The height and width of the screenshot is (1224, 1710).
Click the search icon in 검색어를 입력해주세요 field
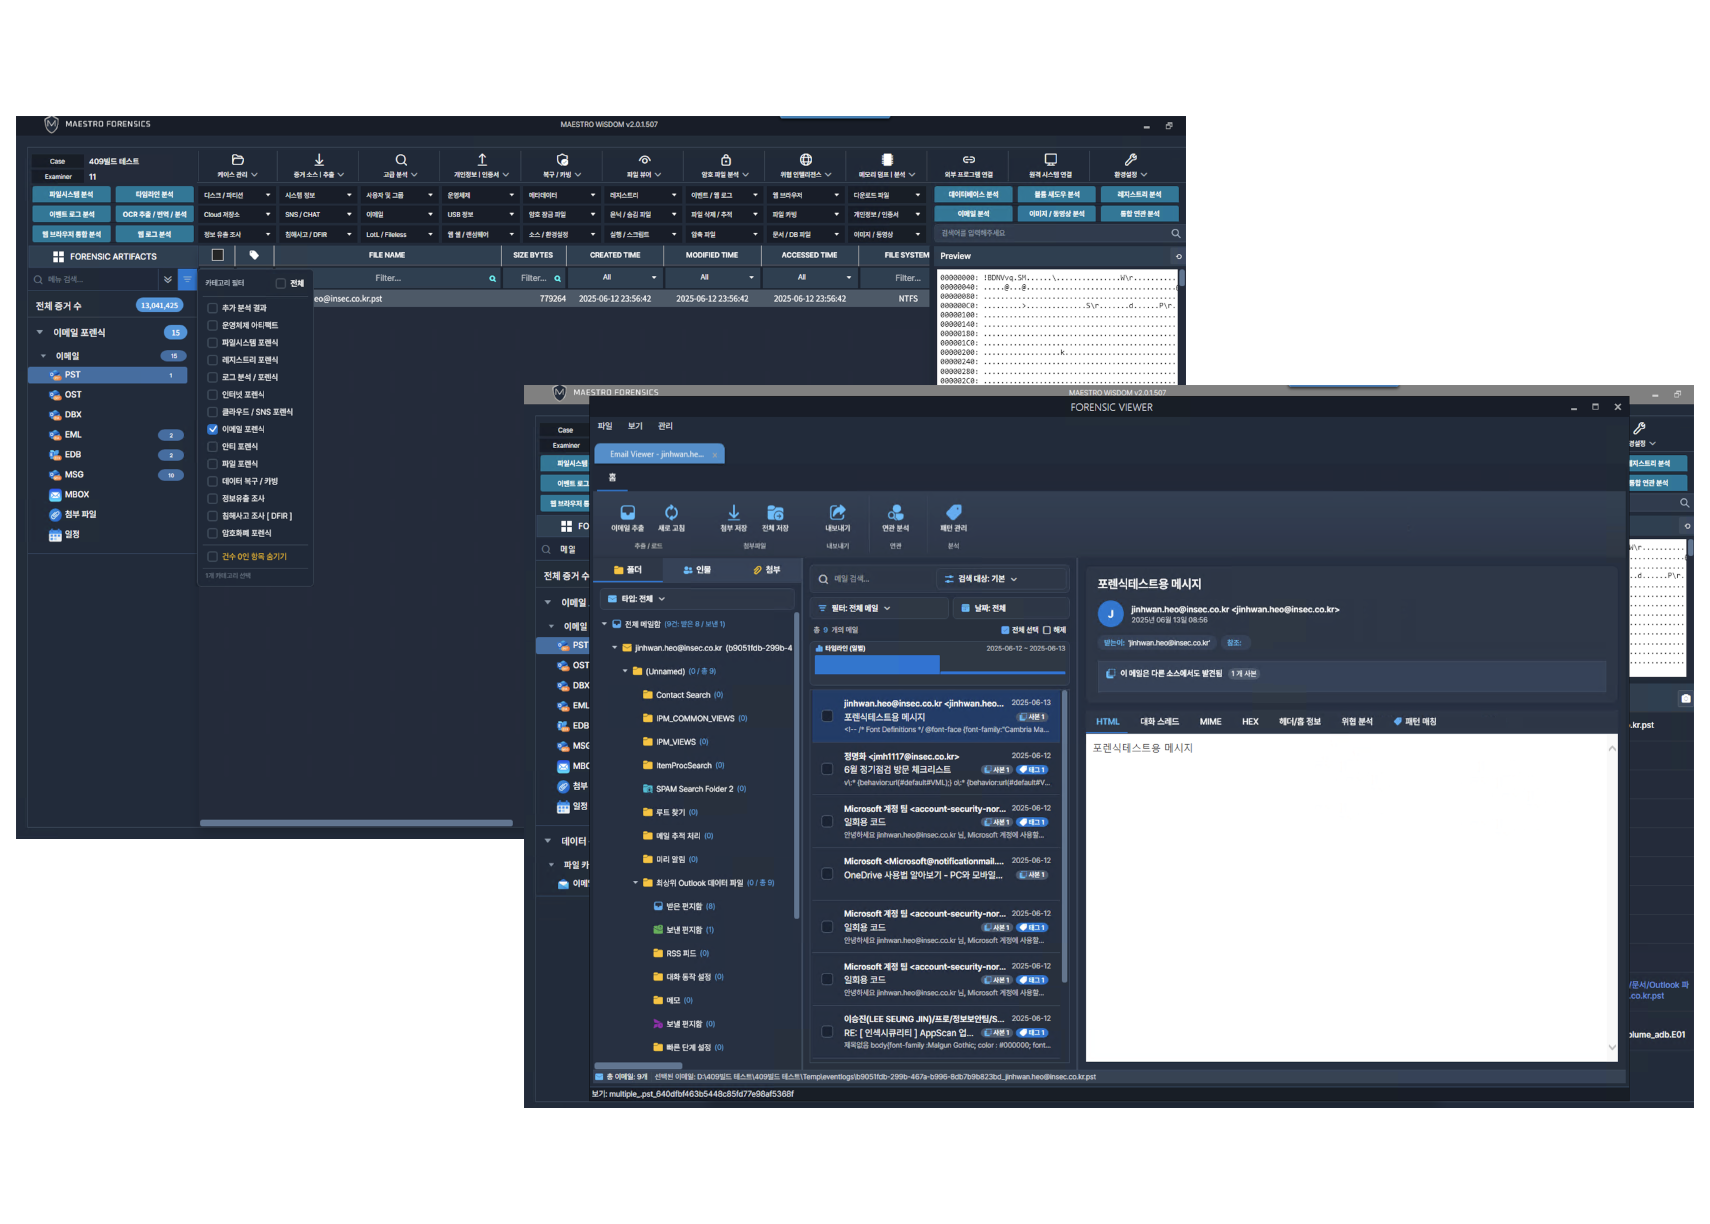coord(1176,233)
